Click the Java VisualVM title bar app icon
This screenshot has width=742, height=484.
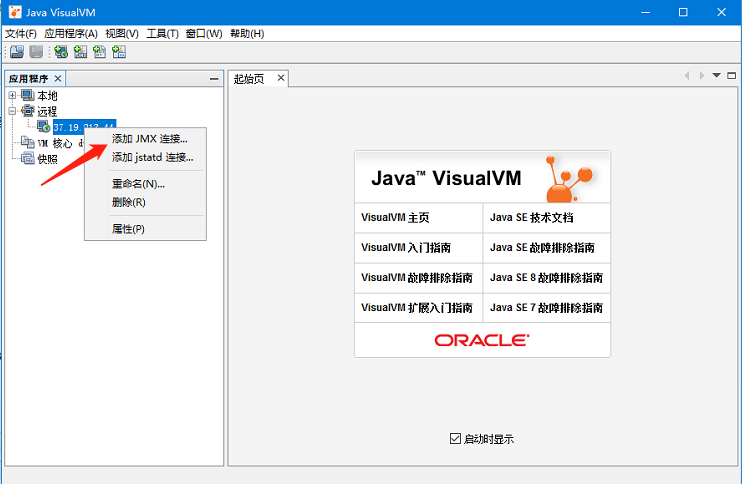(x=15, y=12)
